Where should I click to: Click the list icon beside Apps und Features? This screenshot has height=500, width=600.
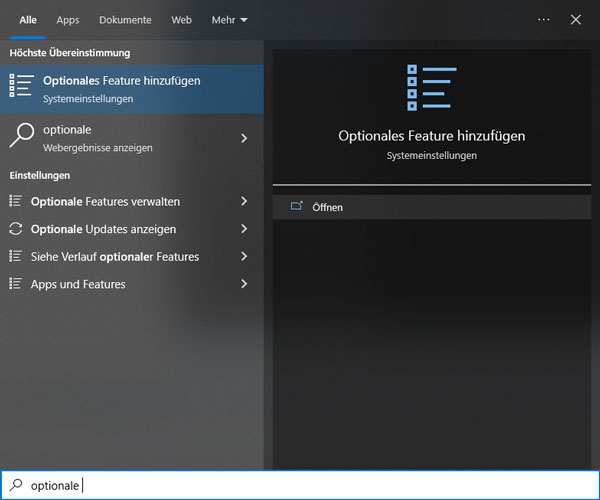(15, 284)
